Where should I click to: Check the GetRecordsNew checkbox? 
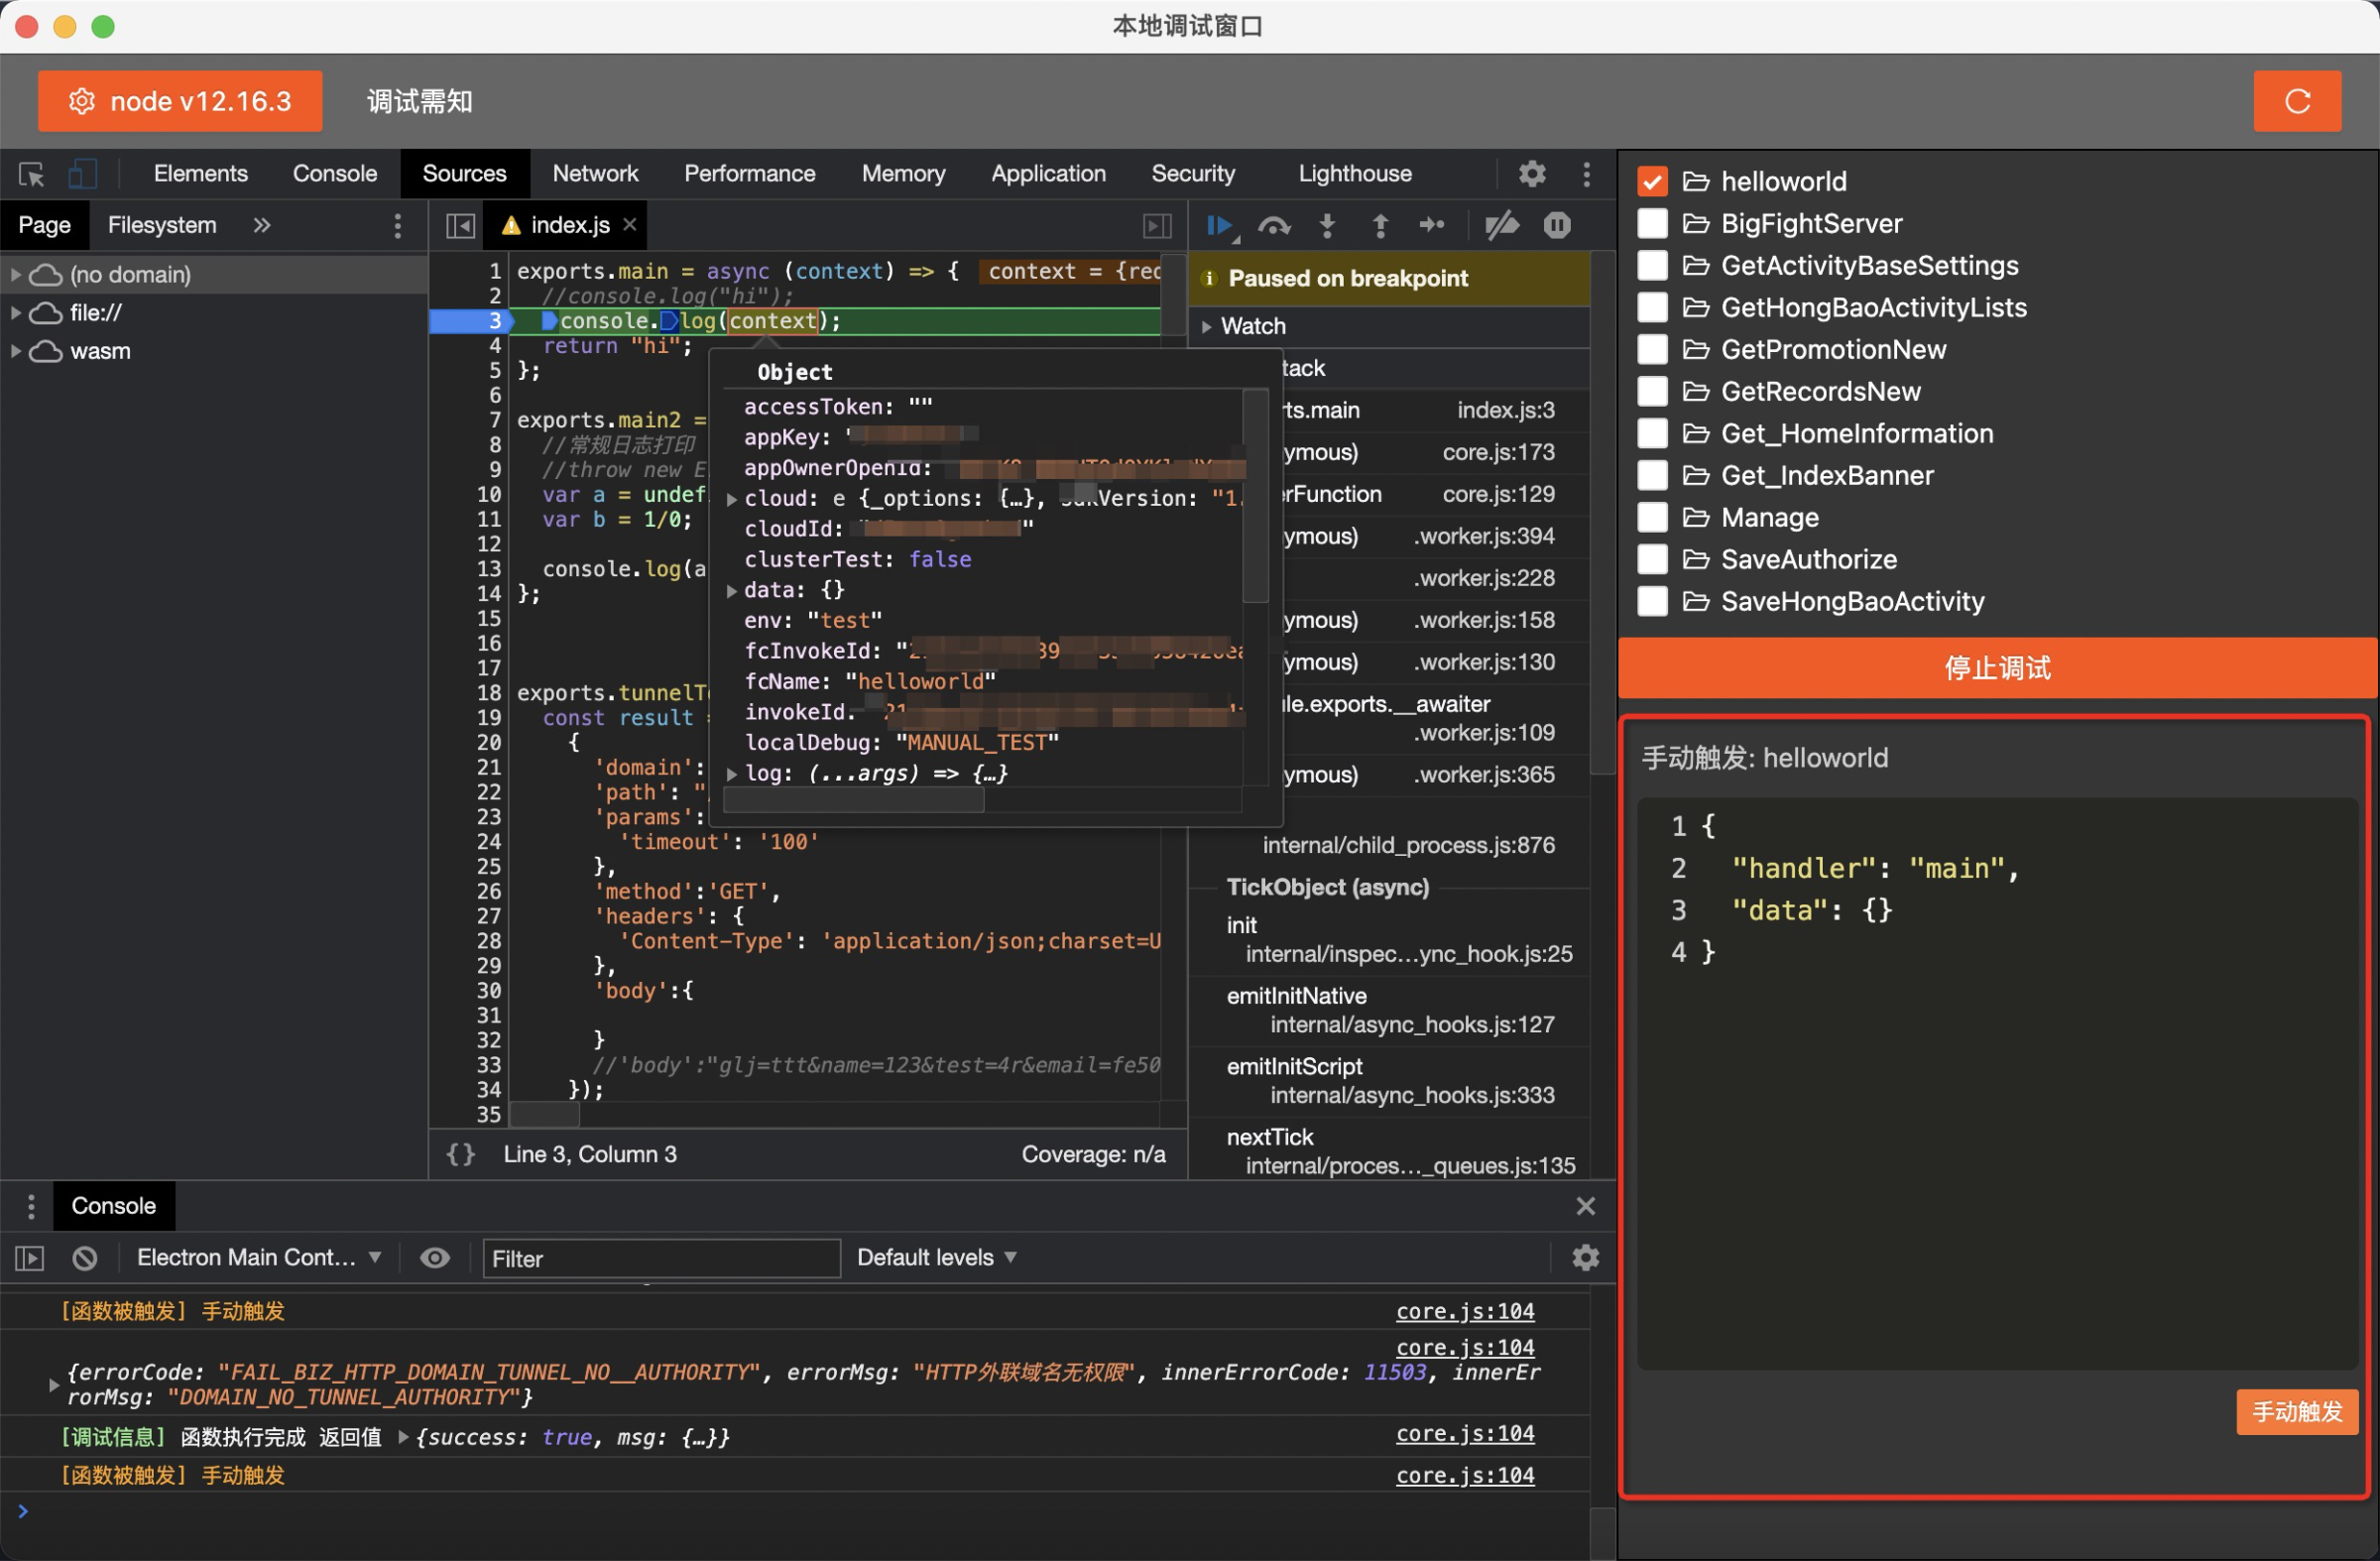[x=1652, y=391]
